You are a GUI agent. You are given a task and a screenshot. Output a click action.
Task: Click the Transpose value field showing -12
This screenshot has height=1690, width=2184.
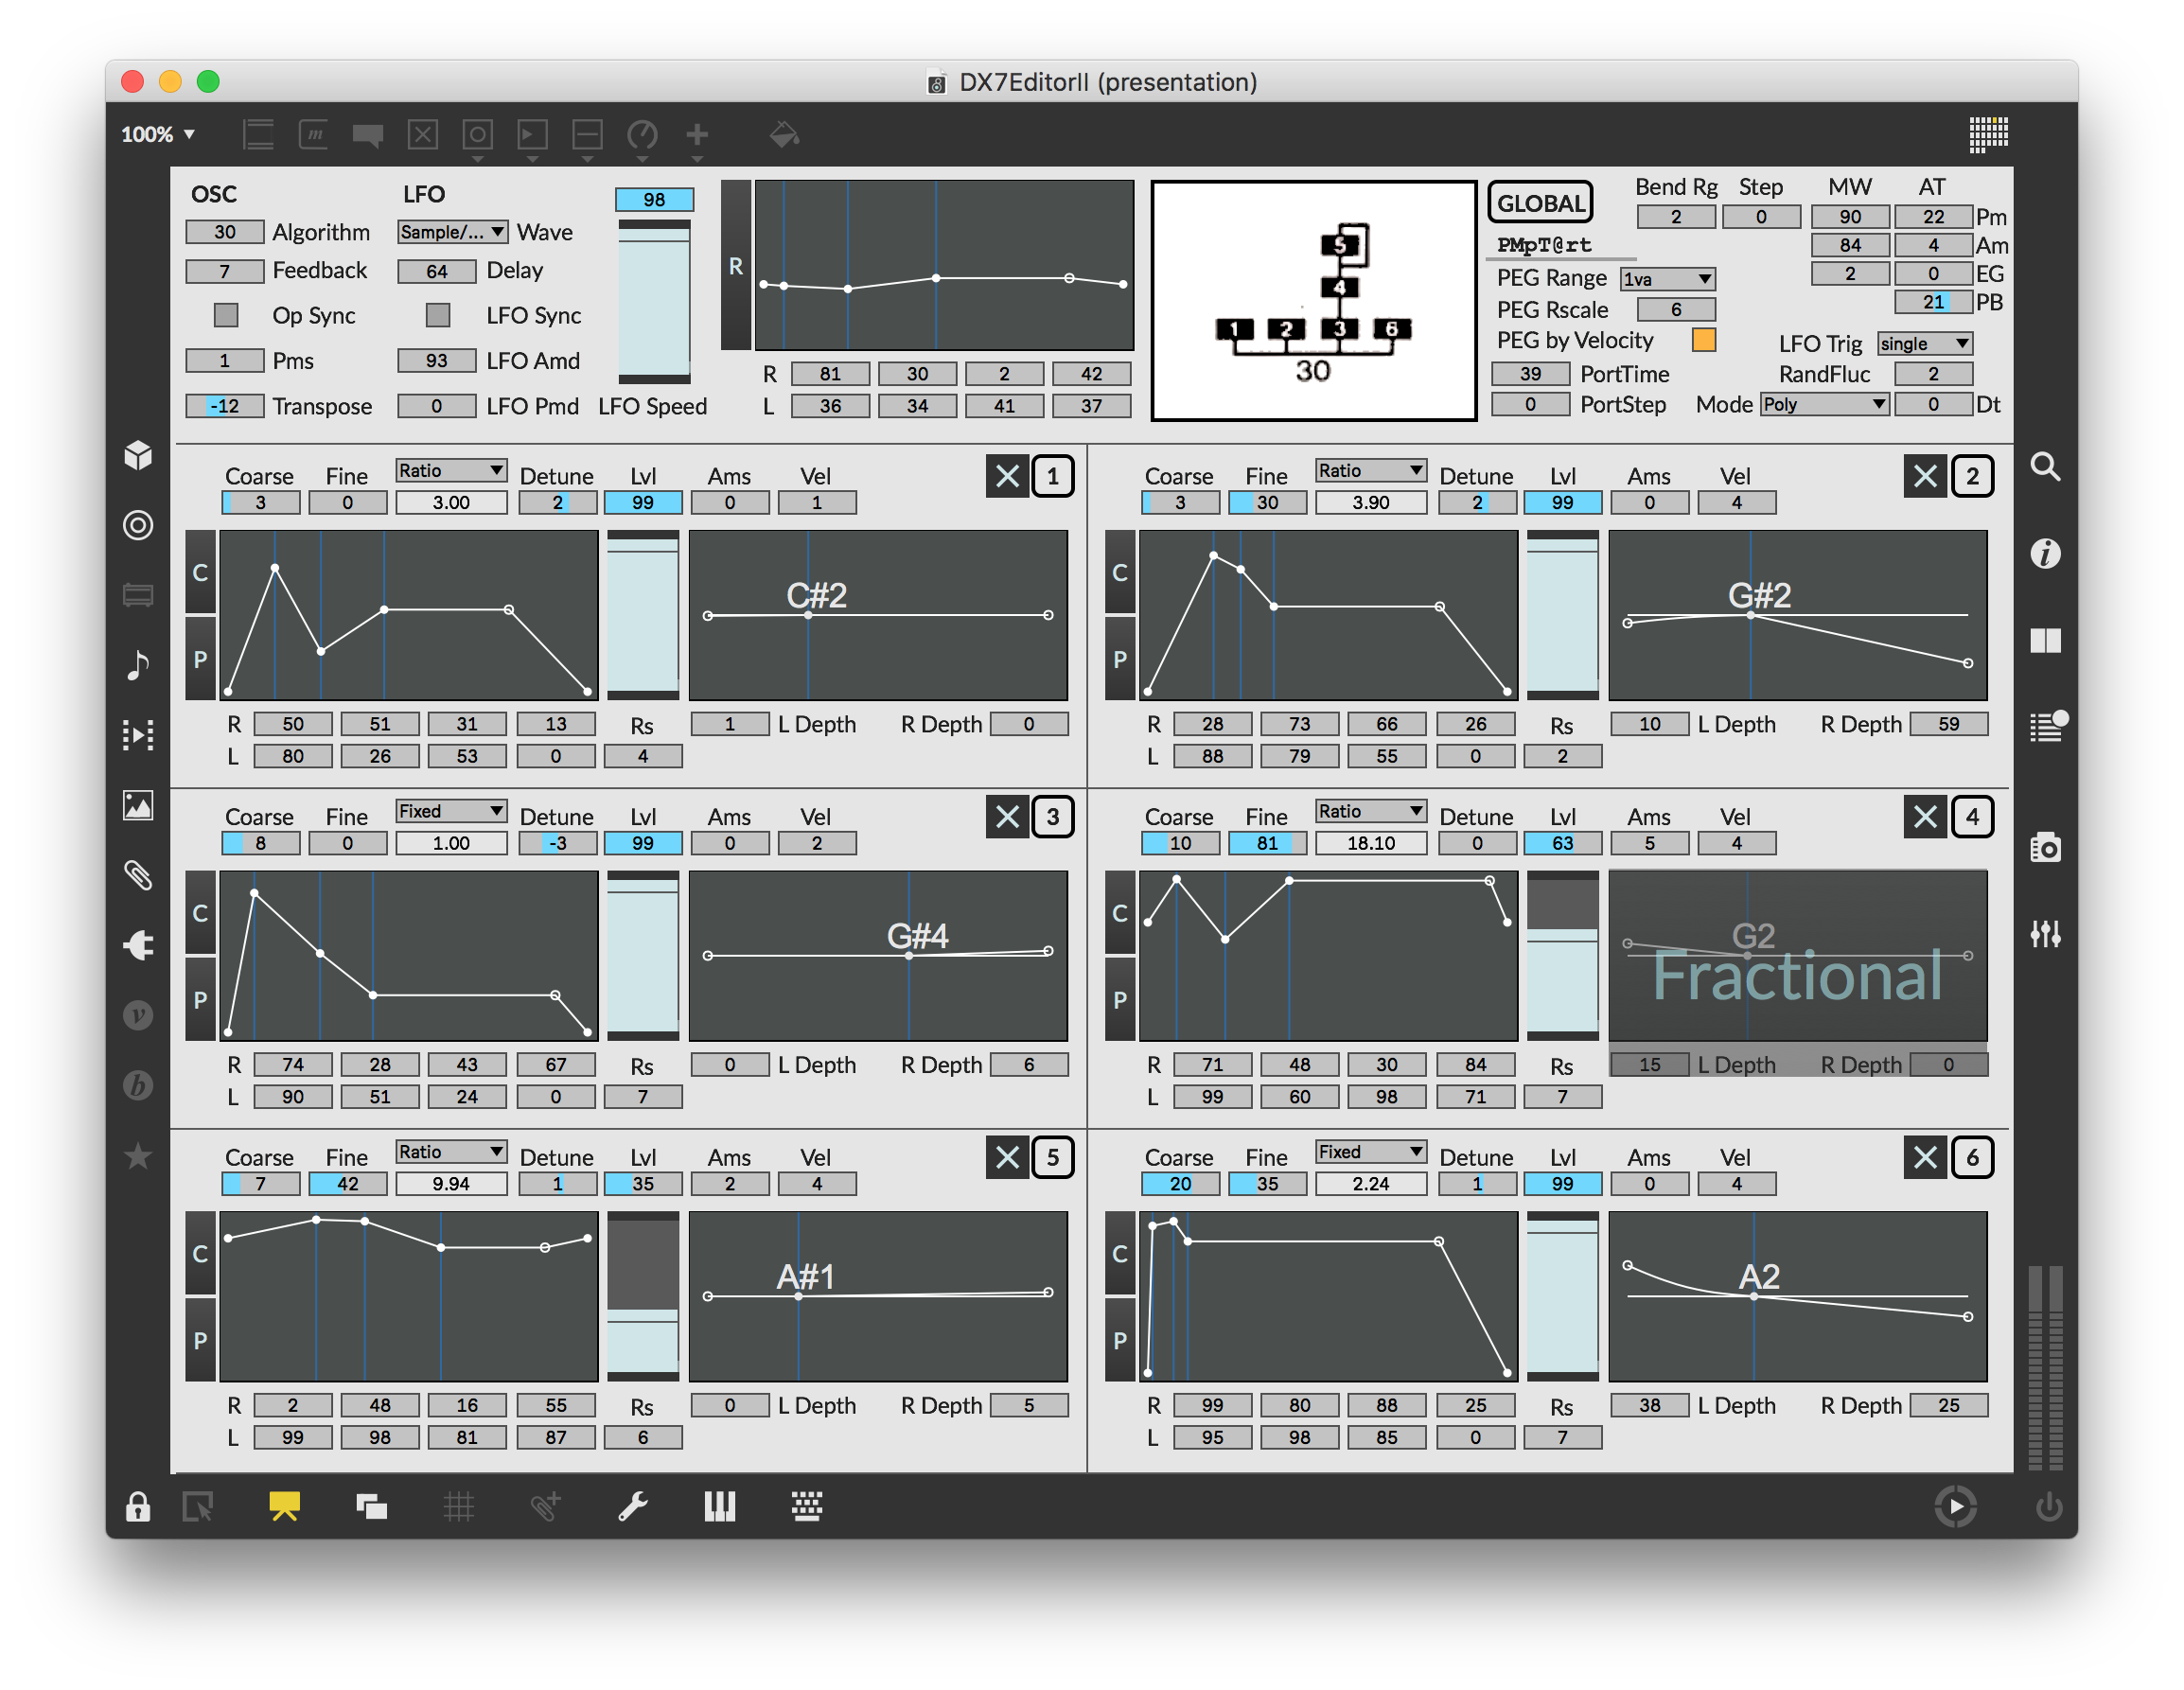pyautogui.click(x=224, y=405)
